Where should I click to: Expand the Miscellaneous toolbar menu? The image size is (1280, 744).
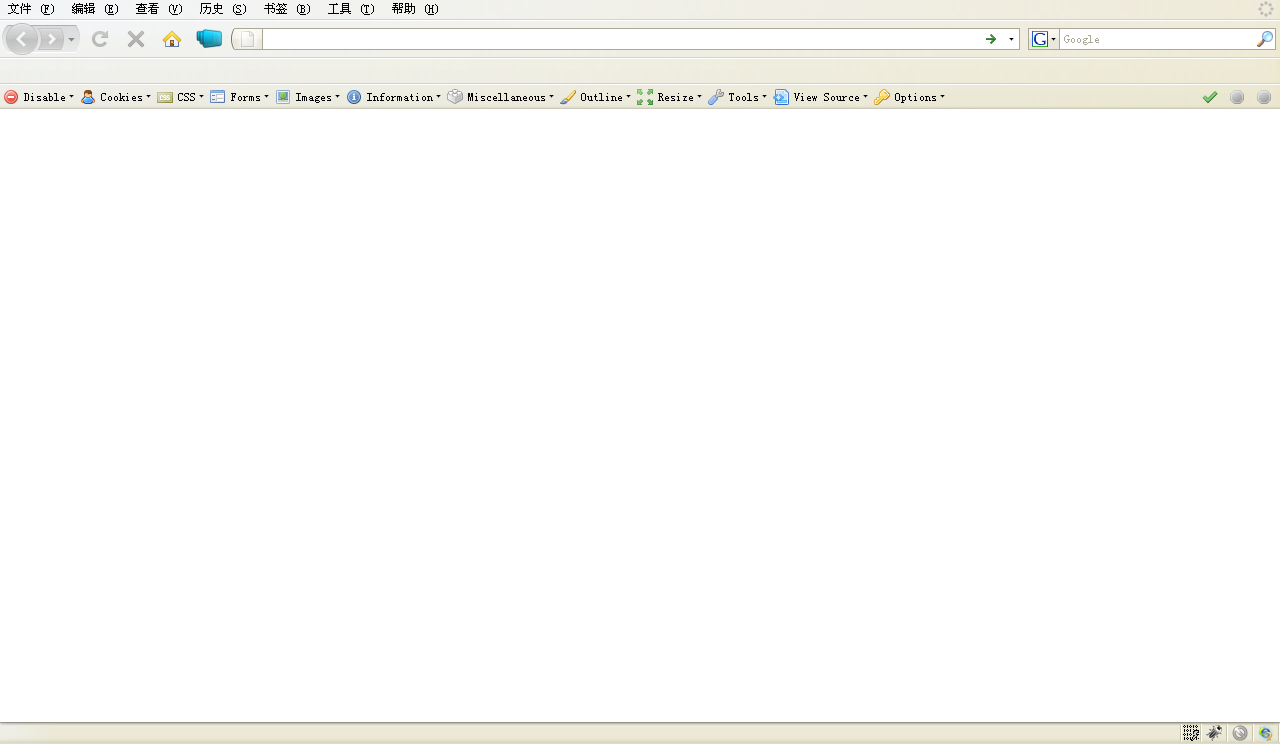click(x=500, y=97)
